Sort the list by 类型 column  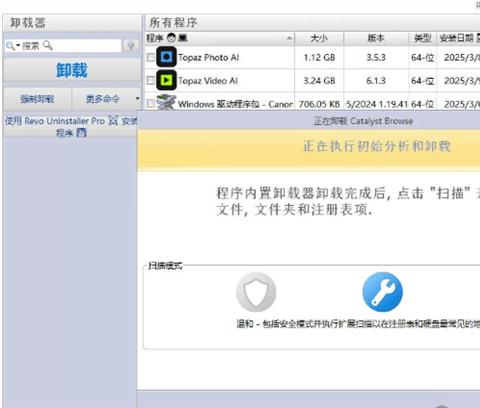point(423,38)
